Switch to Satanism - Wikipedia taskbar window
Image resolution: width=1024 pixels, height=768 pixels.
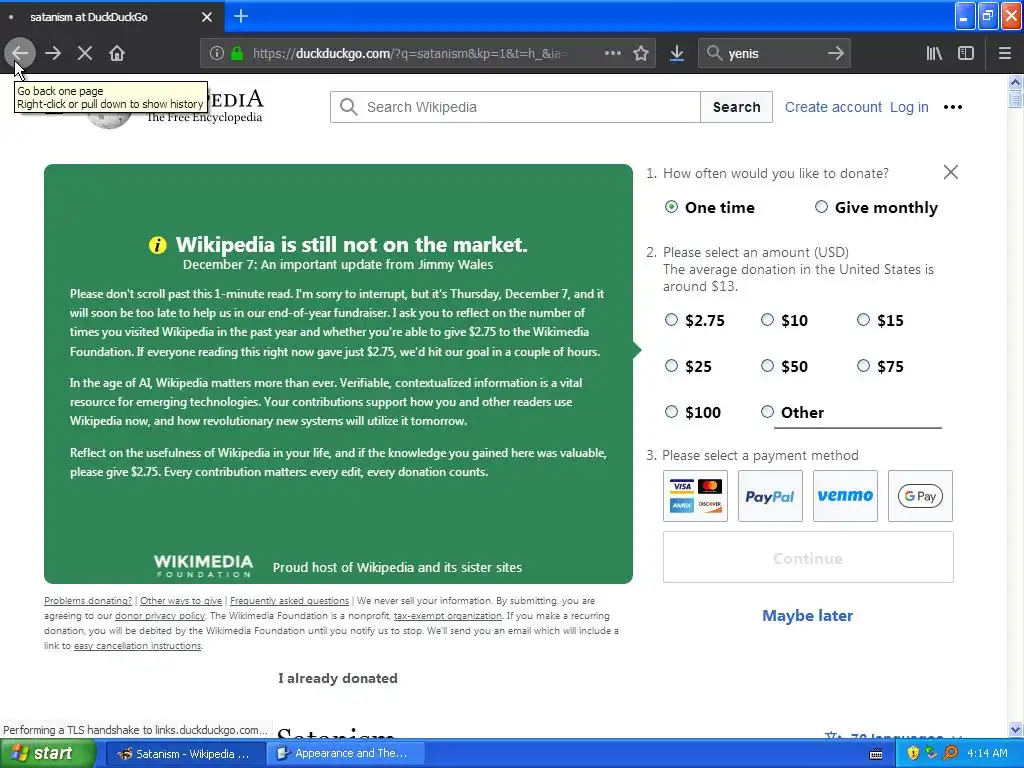tap(185, 754)
